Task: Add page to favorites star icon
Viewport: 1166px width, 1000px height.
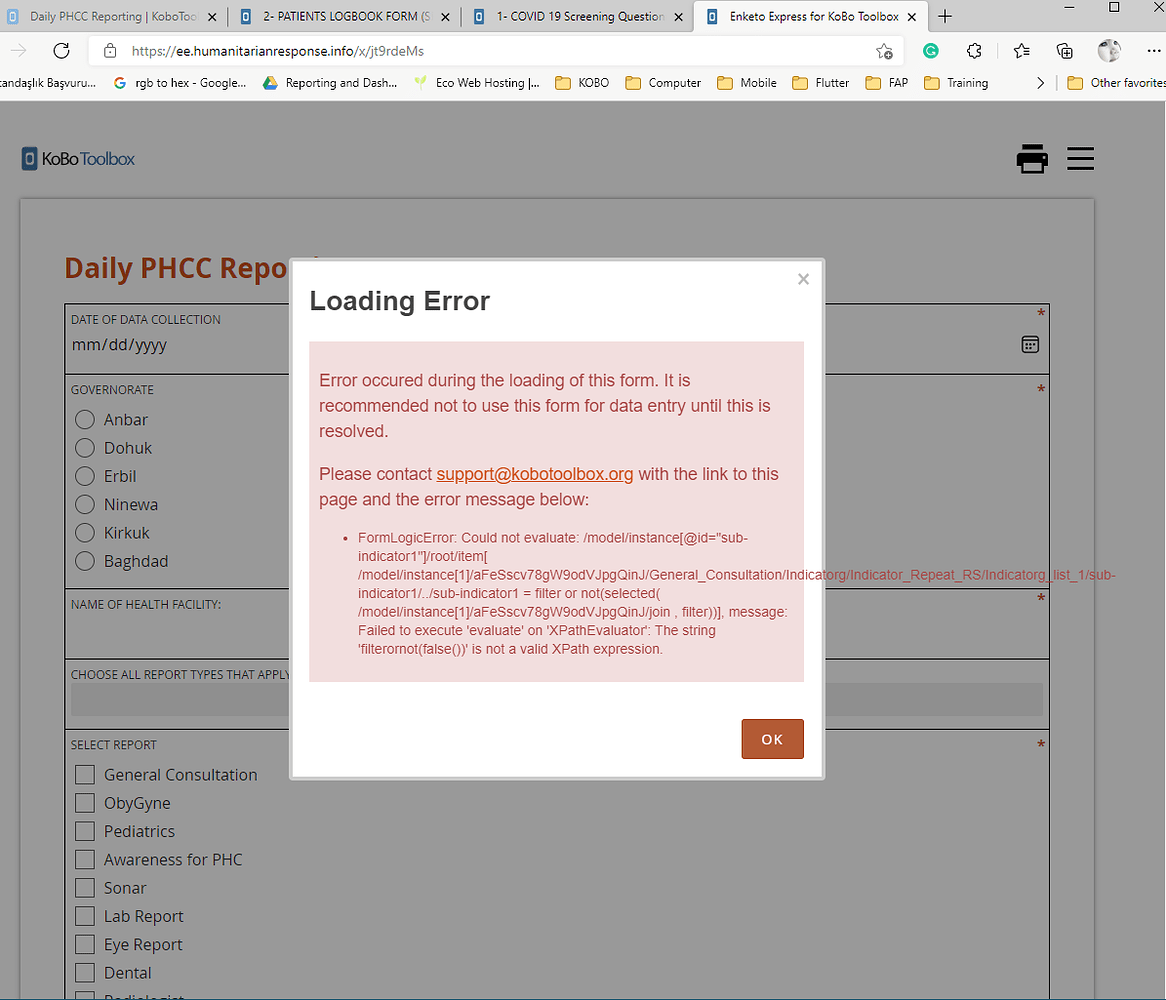Action: (884, 51)
